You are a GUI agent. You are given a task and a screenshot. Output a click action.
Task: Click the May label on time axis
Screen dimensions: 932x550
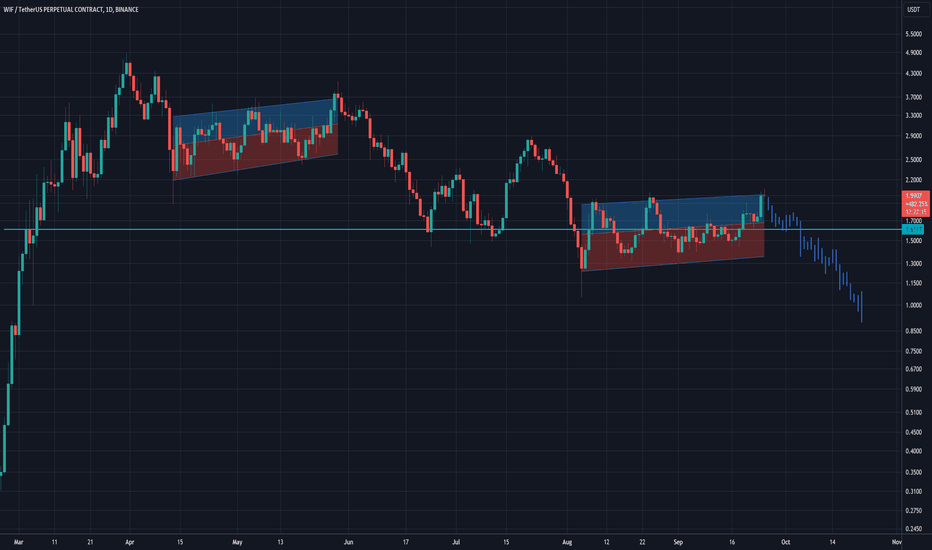(237, 542)
